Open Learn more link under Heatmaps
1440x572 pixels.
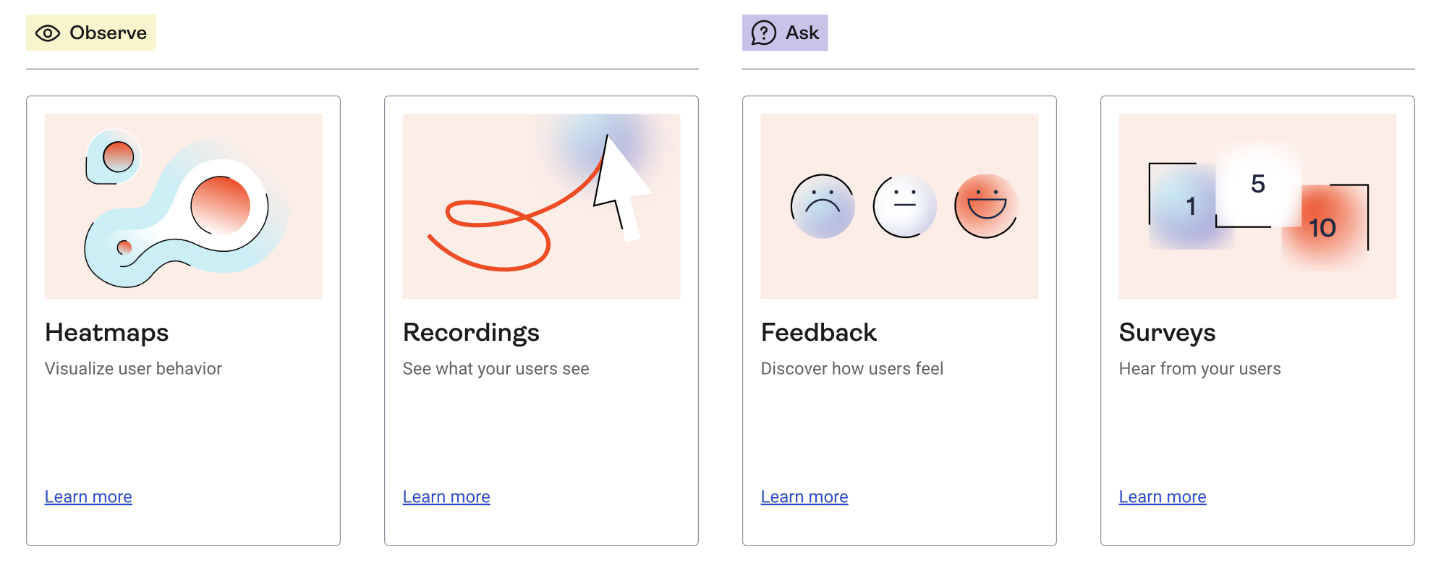pyautogui.click(x=88, y=497)
